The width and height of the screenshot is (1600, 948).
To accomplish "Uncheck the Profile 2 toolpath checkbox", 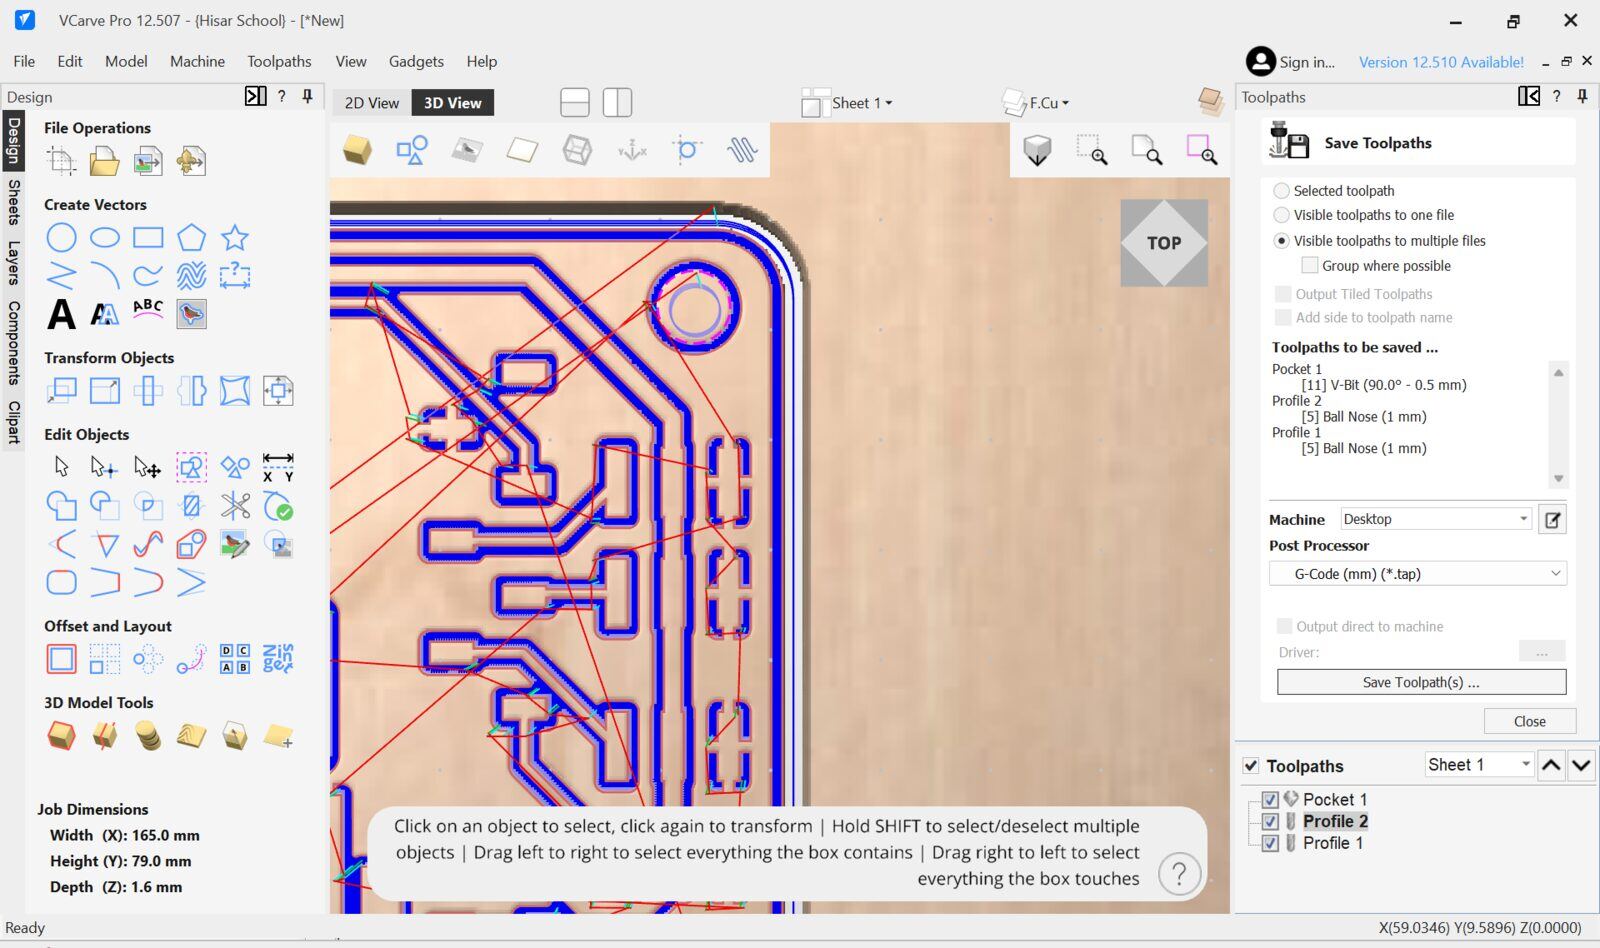I will pos(1270,821).
